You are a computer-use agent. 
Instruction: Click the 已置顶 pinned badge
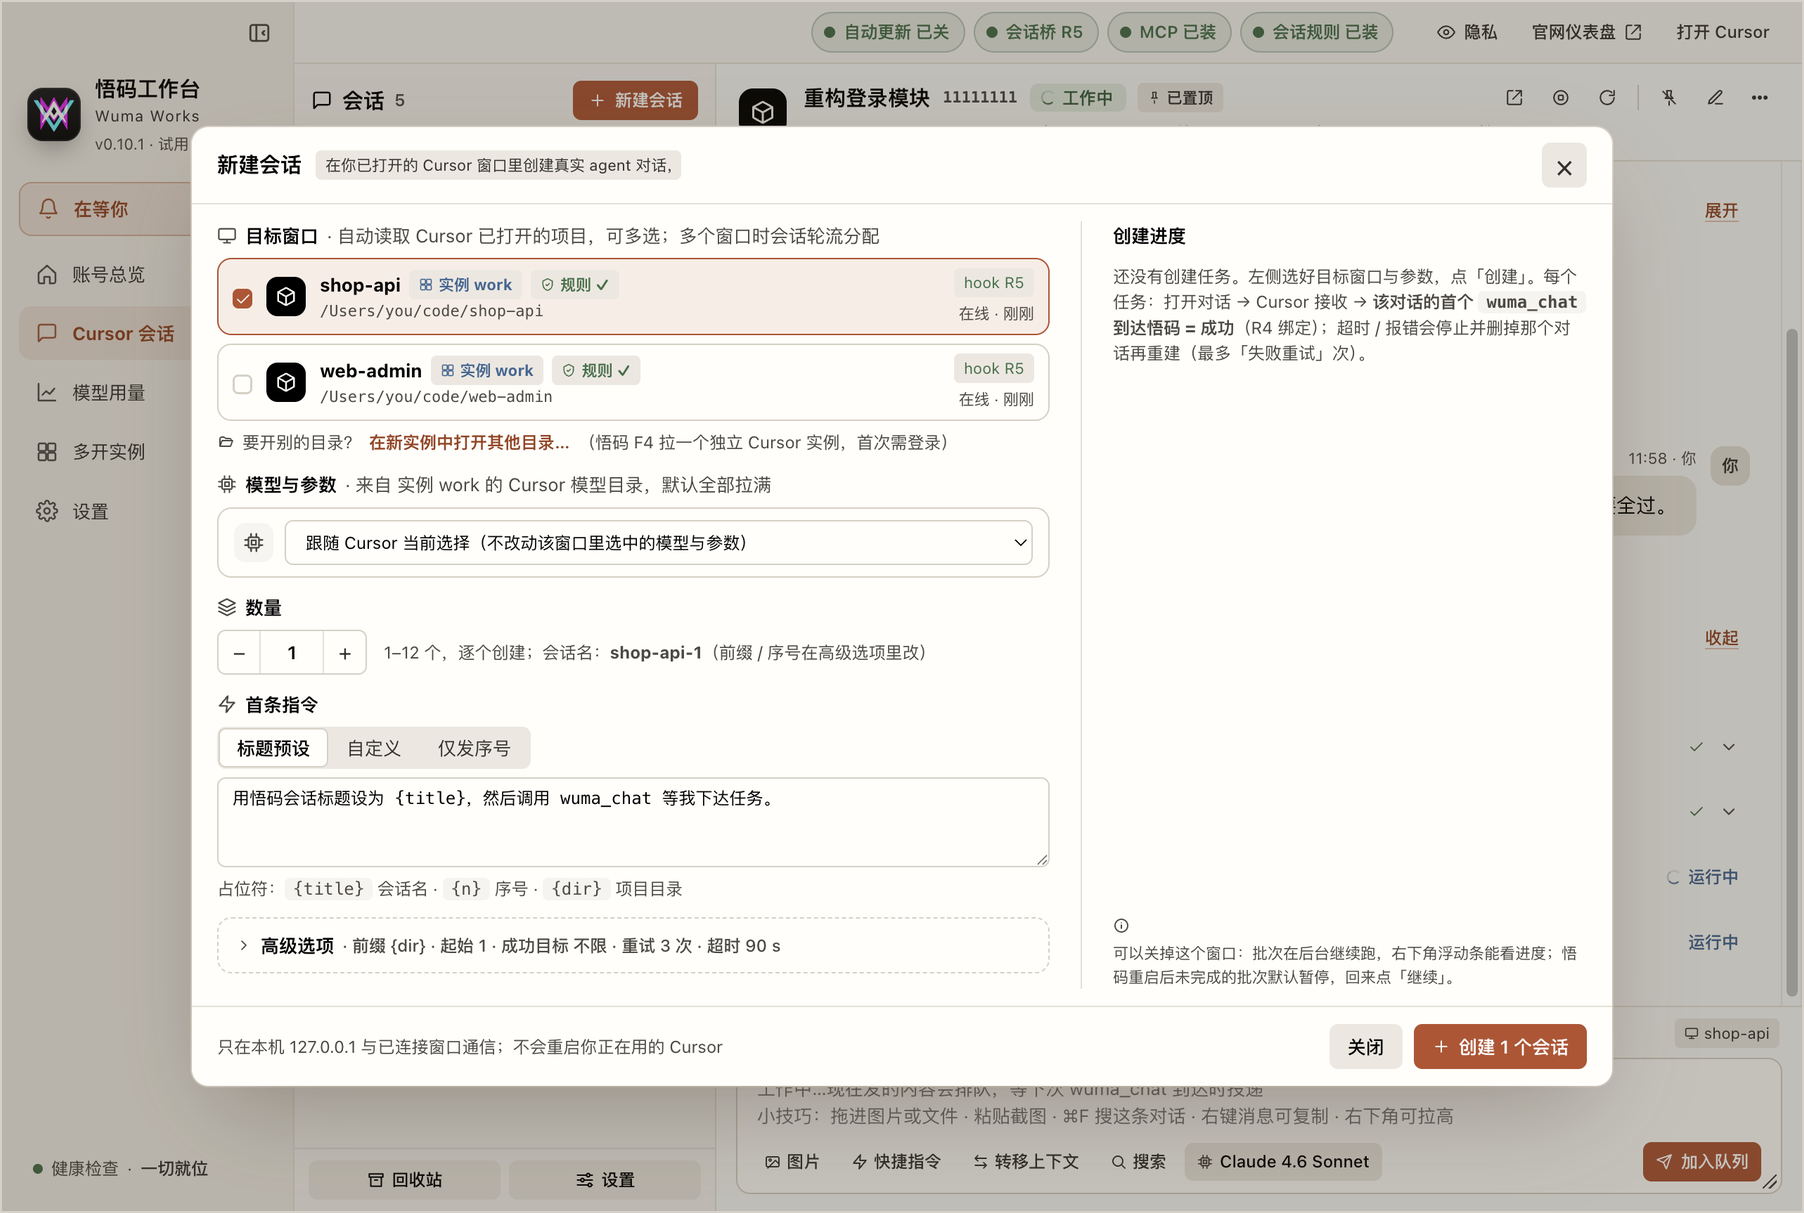(x=1181, y=97)
